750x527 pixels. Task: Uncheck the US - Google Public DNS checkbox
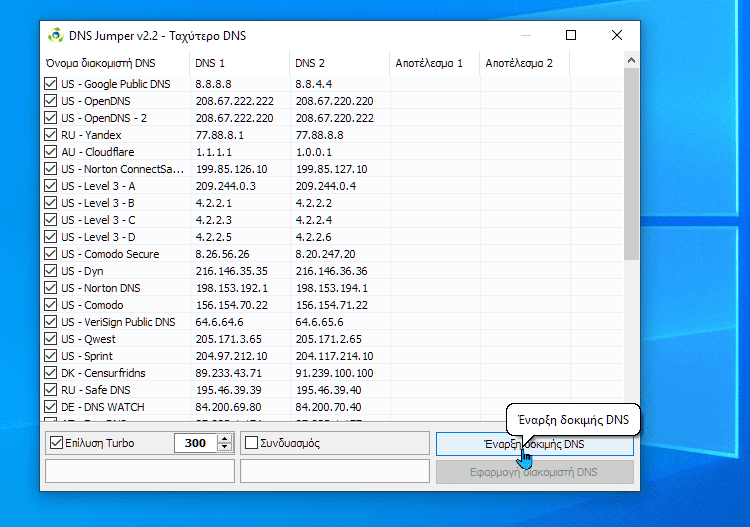[50, 84]
